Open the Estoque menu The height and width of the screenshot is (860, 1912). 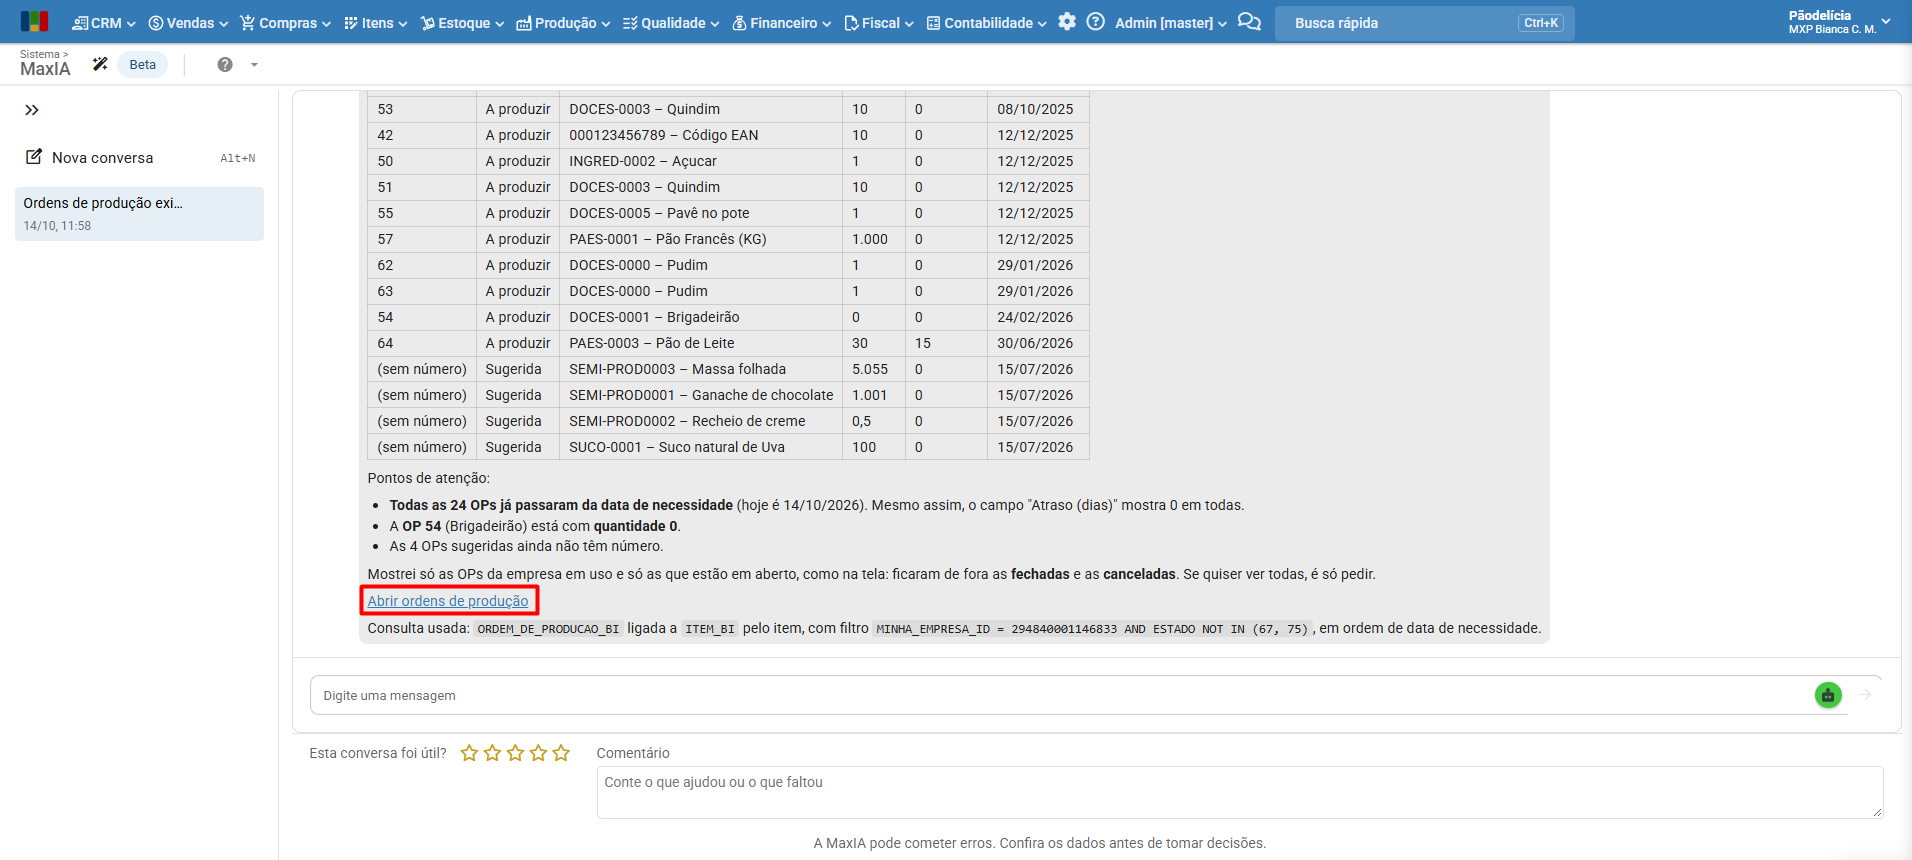(462, 22)
